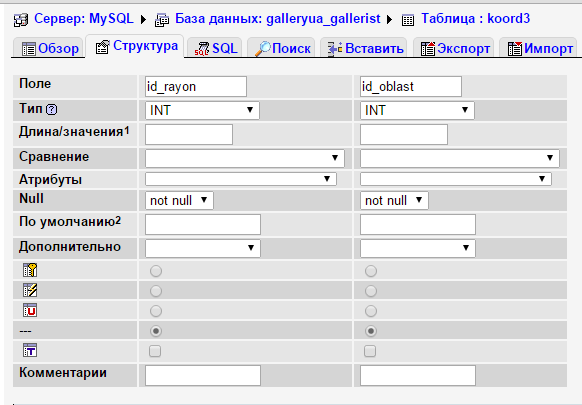Go to the Сервер: MySQL link
This screenshot has width=582, height=405.
(x=84, y=19)
